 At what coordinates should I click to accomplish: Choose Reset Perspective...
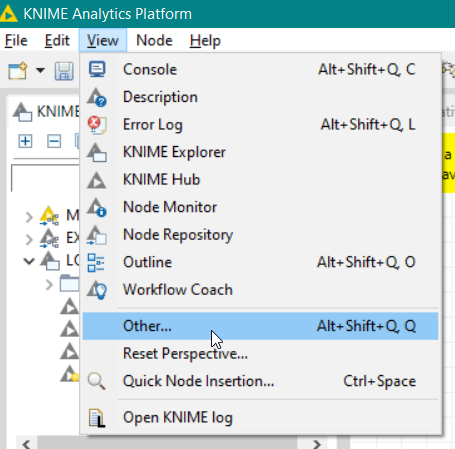click(x=260, y=354)
